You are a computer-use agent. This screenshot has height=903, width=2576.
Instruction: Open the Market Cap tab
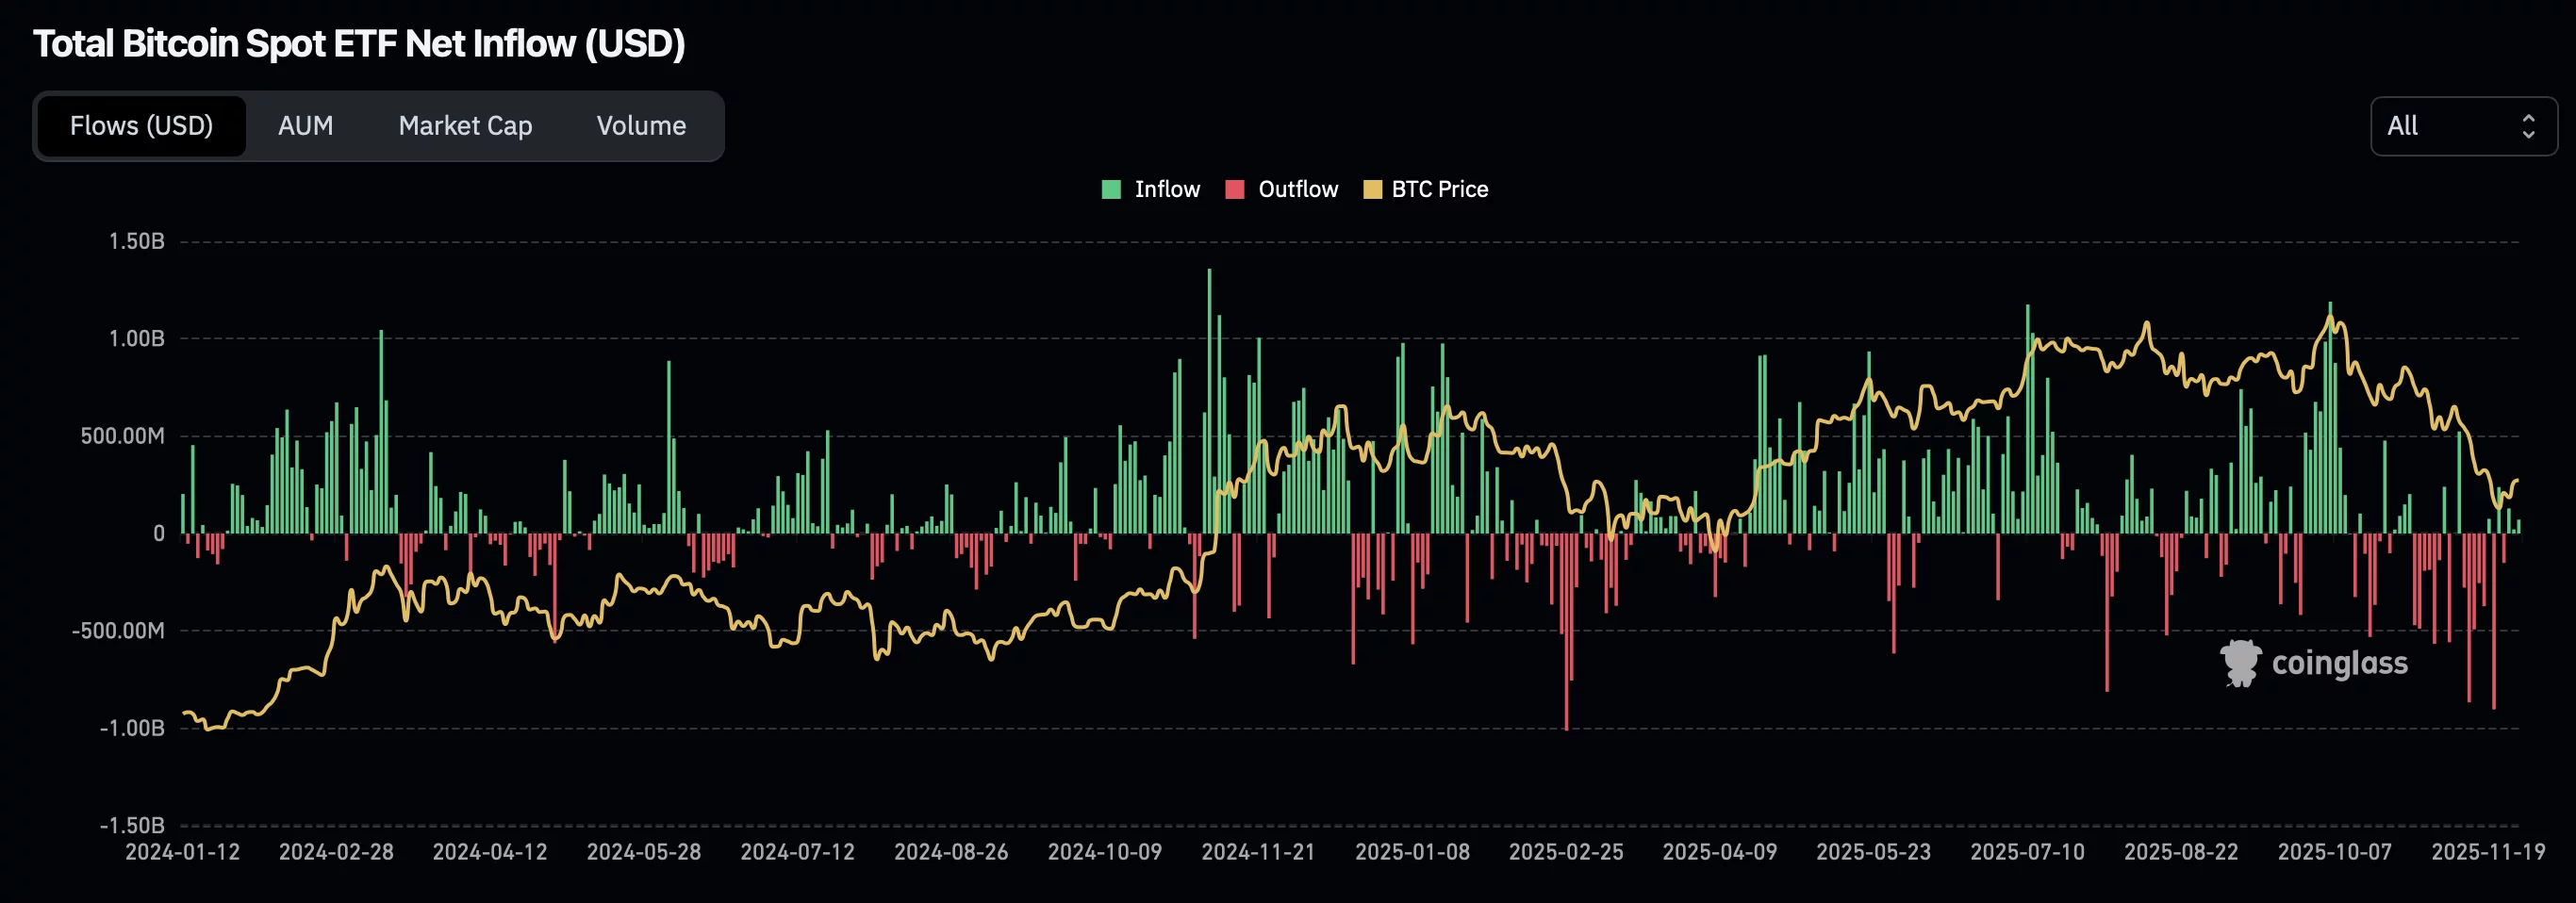[x=465, y=126]
